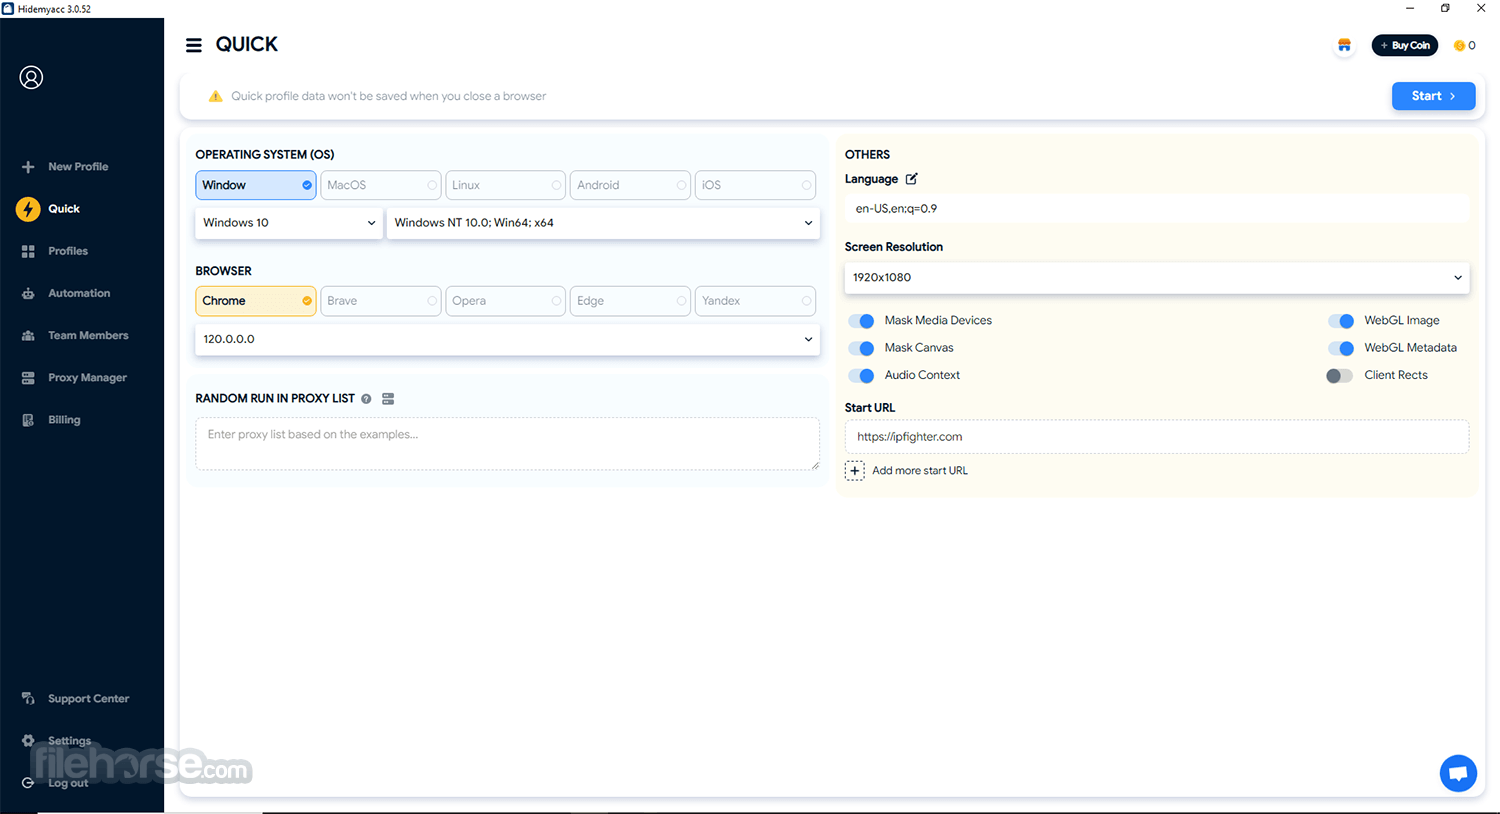Click the Log out label
1500x814 pixels.
pyautogui.click(x=68, y=783)
